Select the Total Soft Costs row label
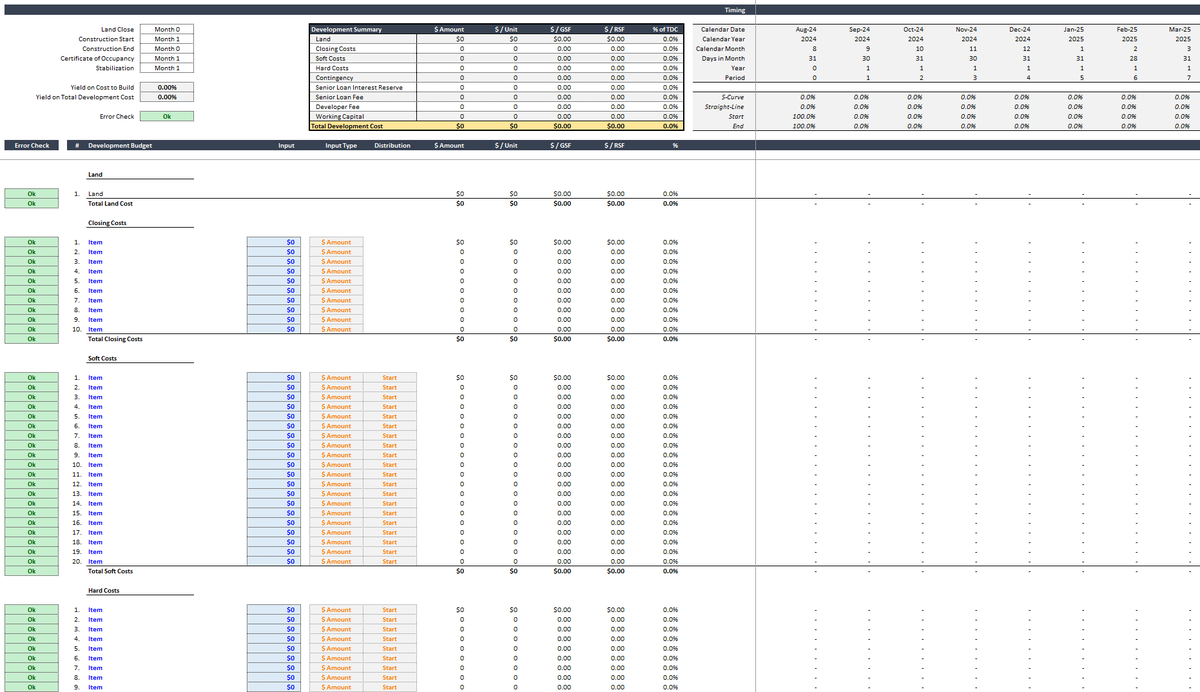The height and width of the screenshot is (692, 1200). tap(110, 571)
